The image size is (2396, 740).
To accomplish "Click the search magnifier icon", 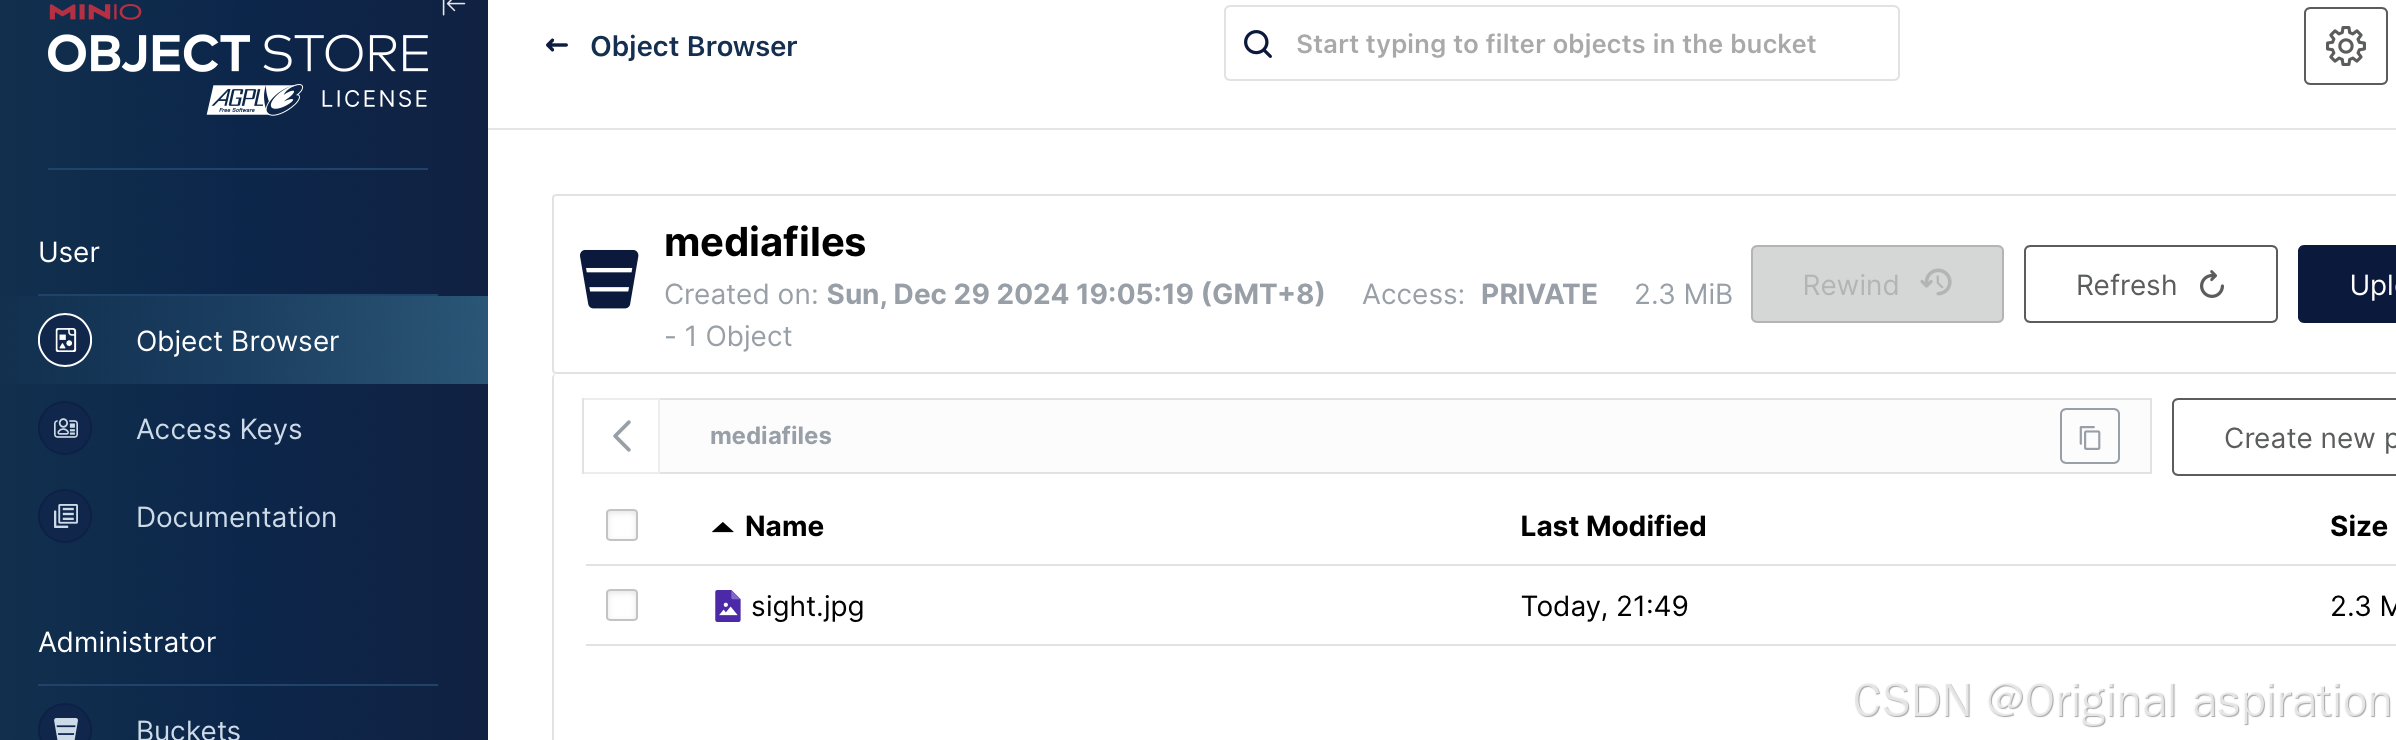I will (x=1258, y=44).
